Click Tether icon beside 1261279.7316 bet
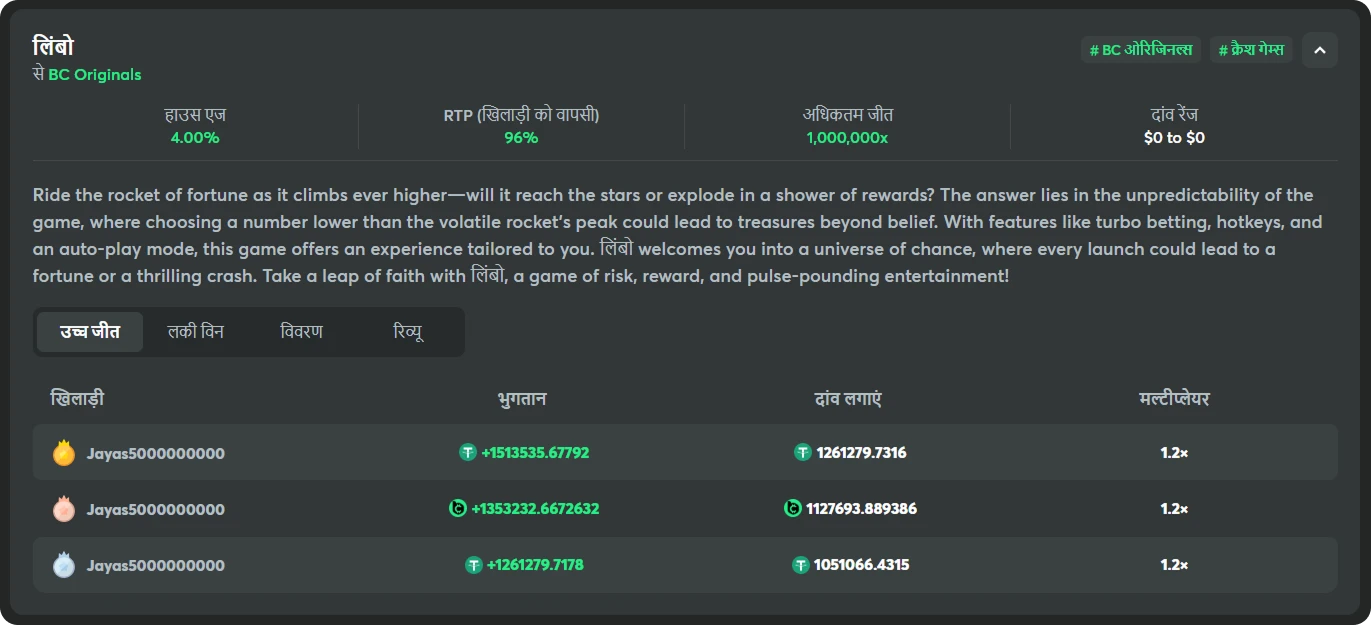Viewport: 1371px width, 625px height. pos(802,453)
